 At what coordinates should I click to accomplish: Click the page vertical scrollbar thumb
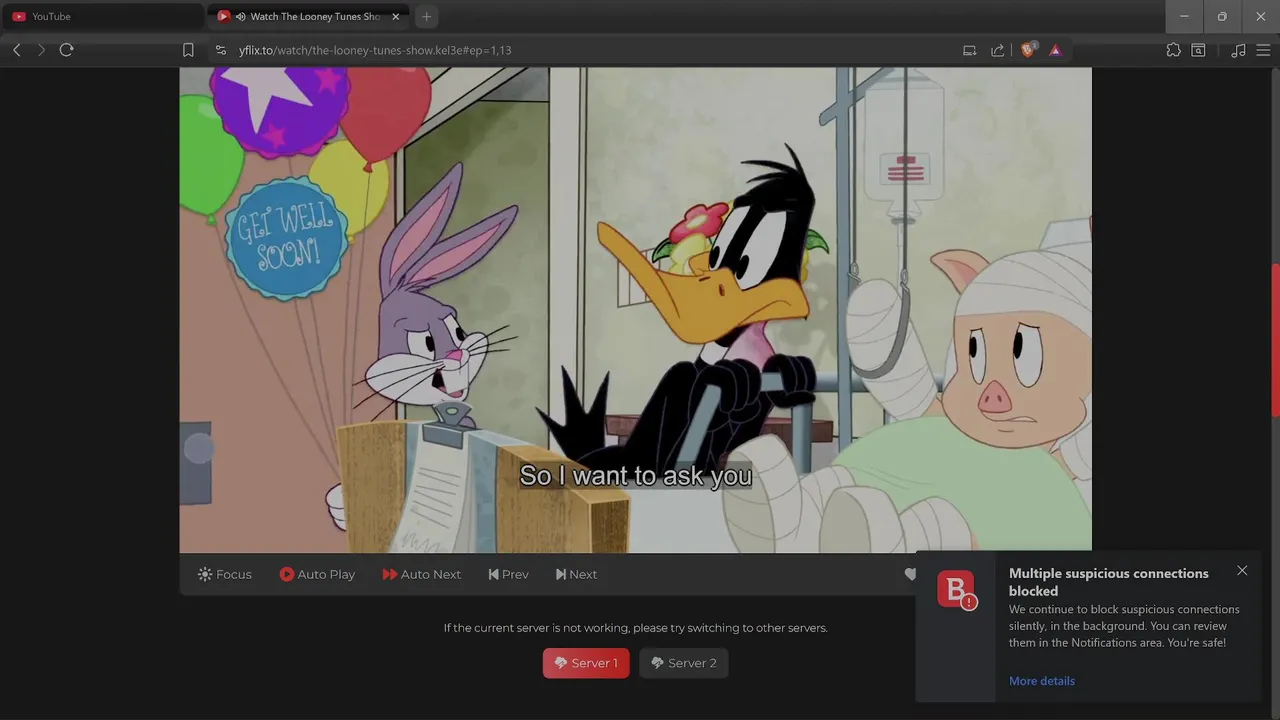1275,340
